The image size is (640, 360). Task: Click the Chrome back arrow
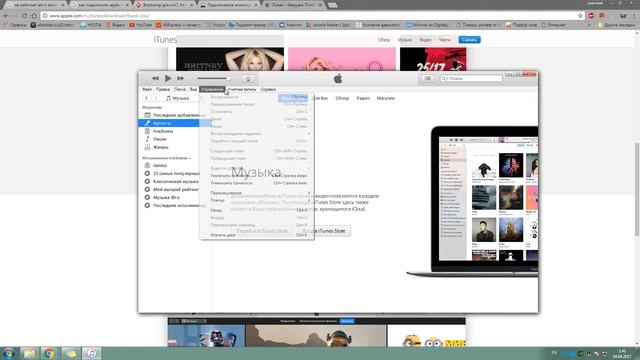pyautogui.click(x=6, y=16)
